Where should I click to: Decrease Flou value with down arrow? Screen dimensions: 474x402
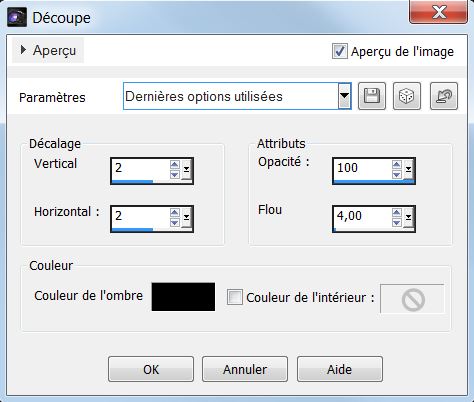(397, 222)
